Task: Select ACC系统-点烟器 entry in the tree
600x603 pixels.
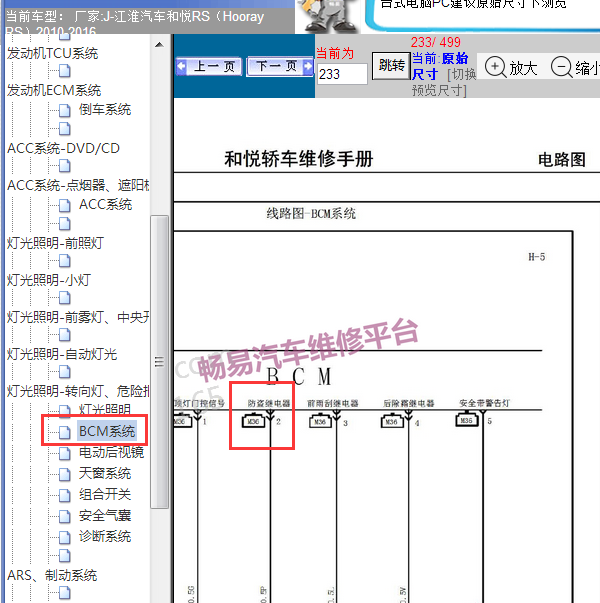Action: point(78,185)
